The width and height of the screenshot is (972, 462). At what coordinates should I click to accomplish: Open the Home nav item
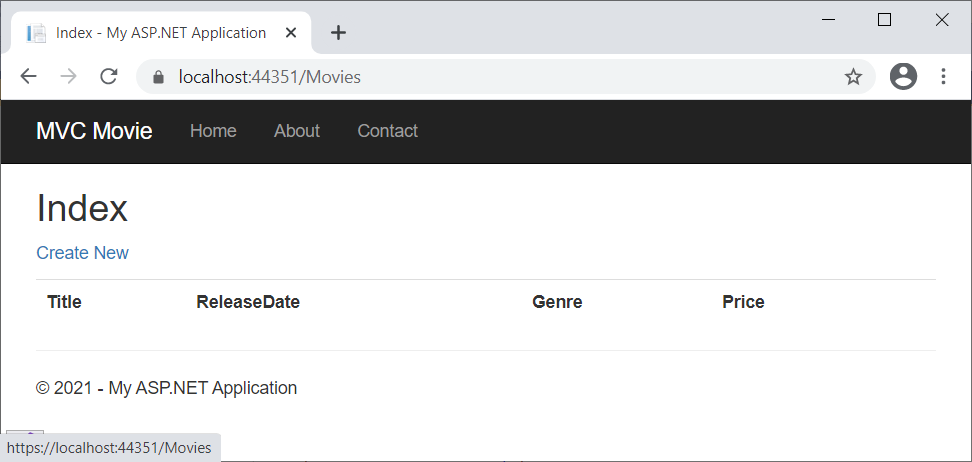[213, 131]
